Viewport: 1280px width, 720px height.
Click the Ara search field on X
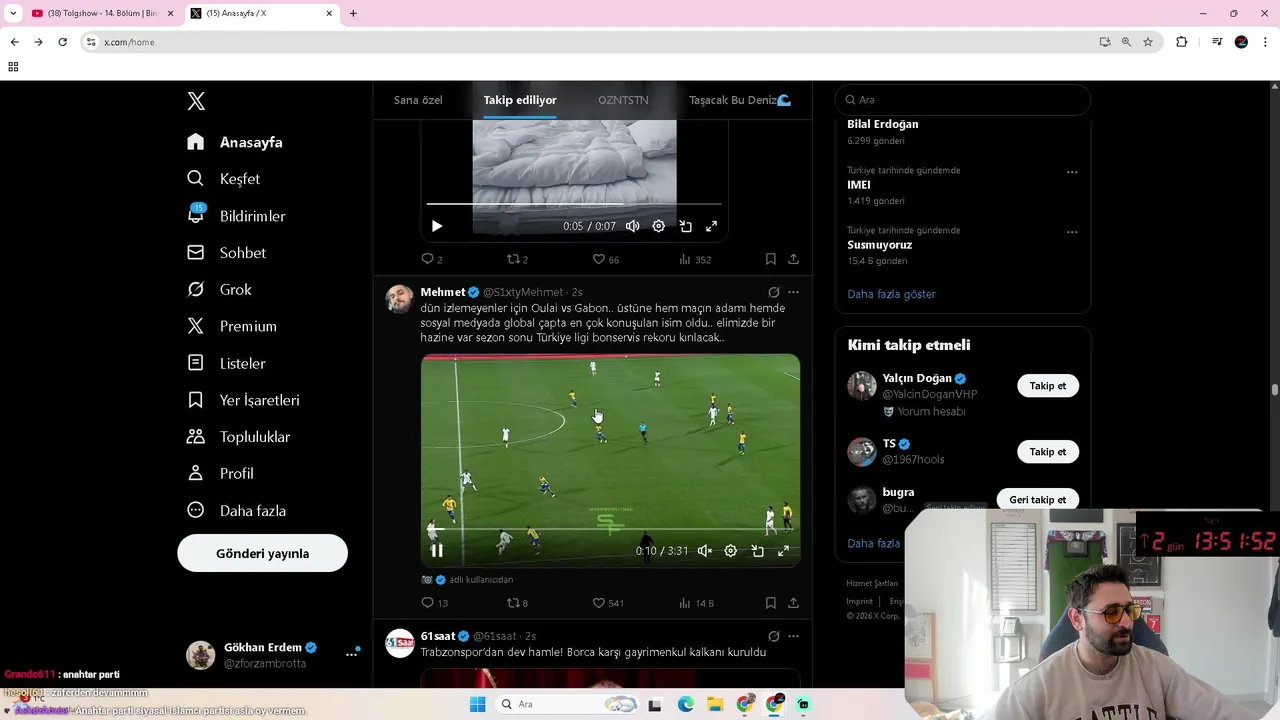[963, 100]
